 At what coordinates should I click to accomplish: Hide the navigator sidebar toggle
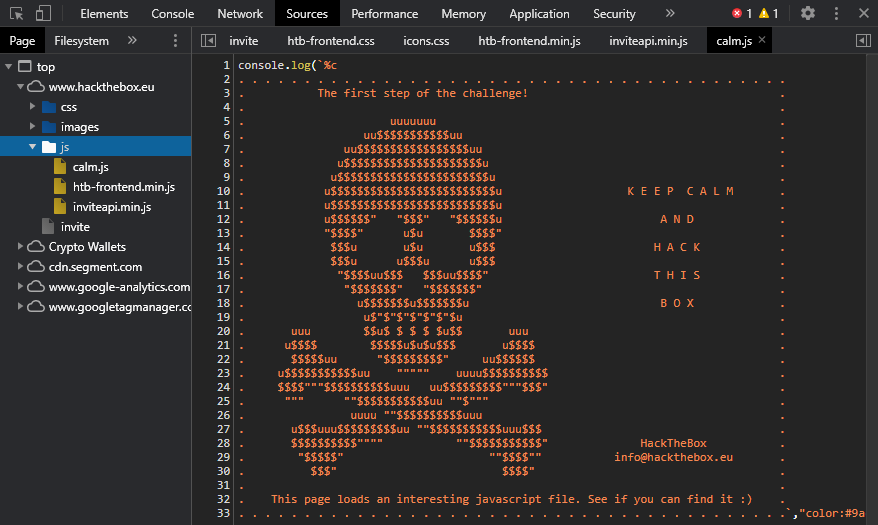pos(208,40)
